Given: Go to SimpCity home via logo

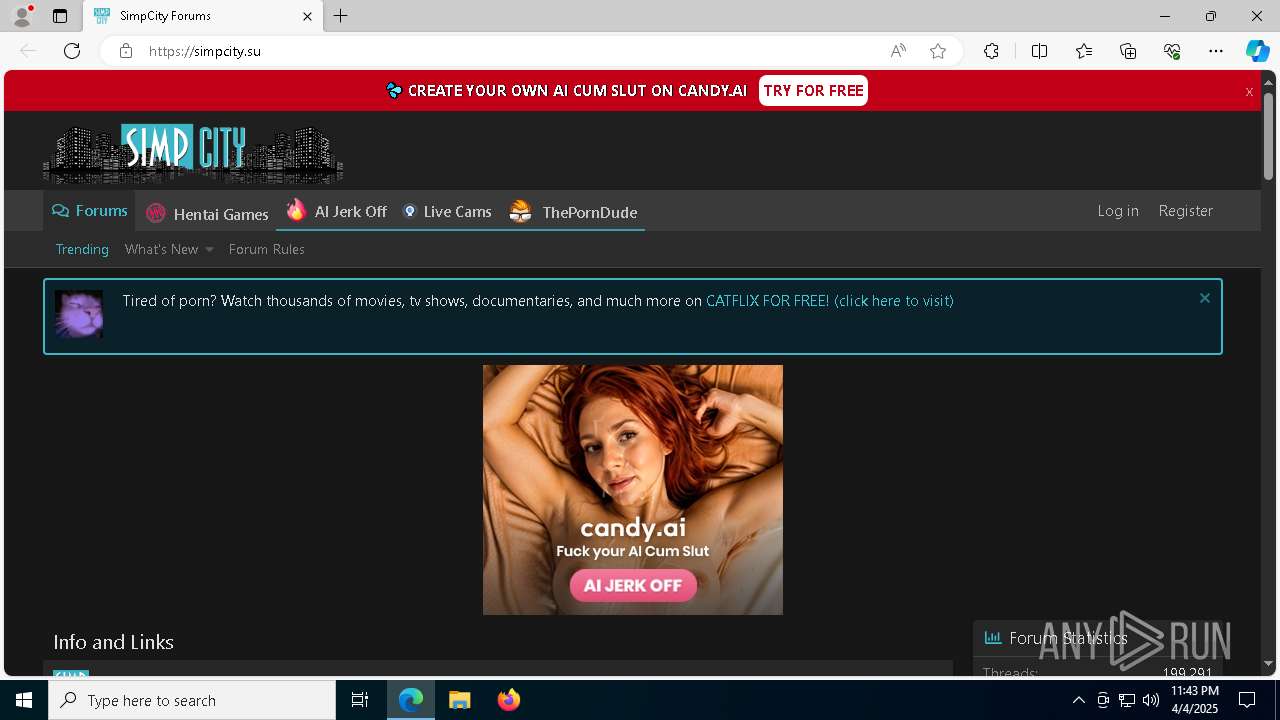Looking at the screenshot, I should click(193, 154).
